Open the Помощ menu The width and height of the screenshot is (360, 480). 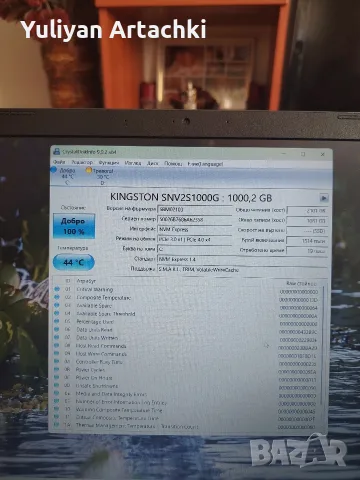tap(173, 164)
